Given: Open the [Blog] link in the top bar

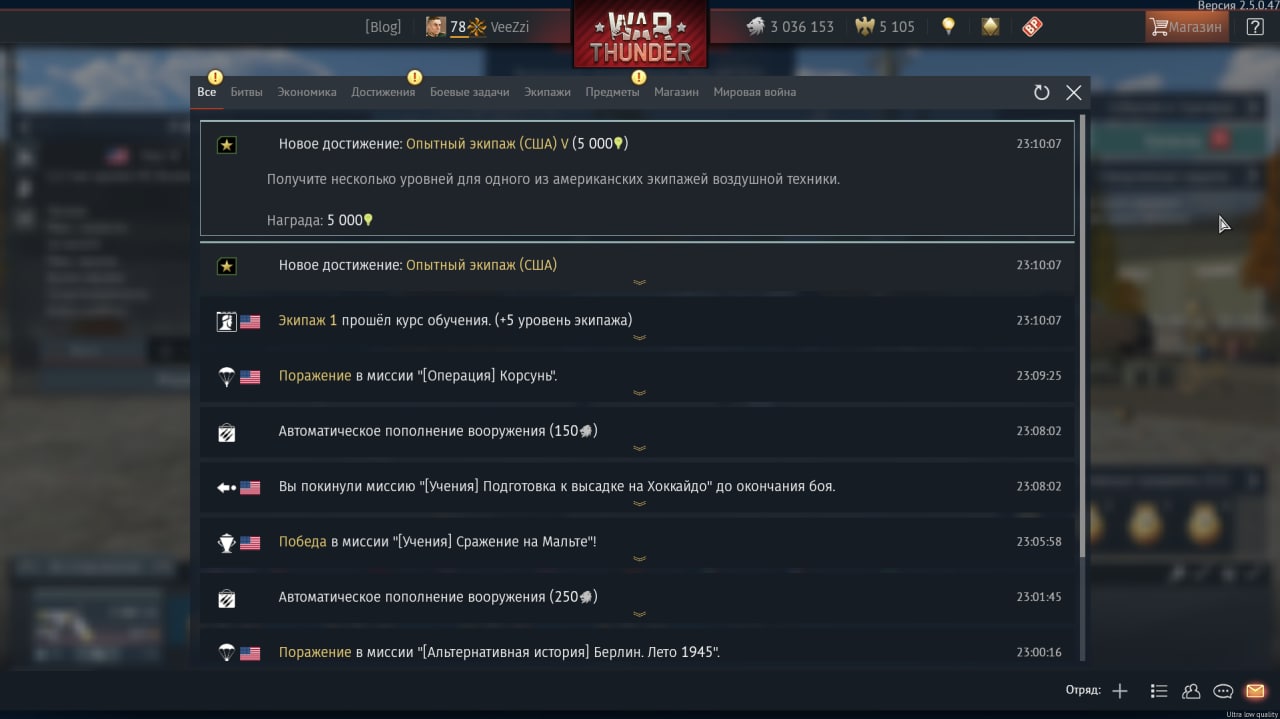Looking at the screenshot, I should click(x=383, y=27).
